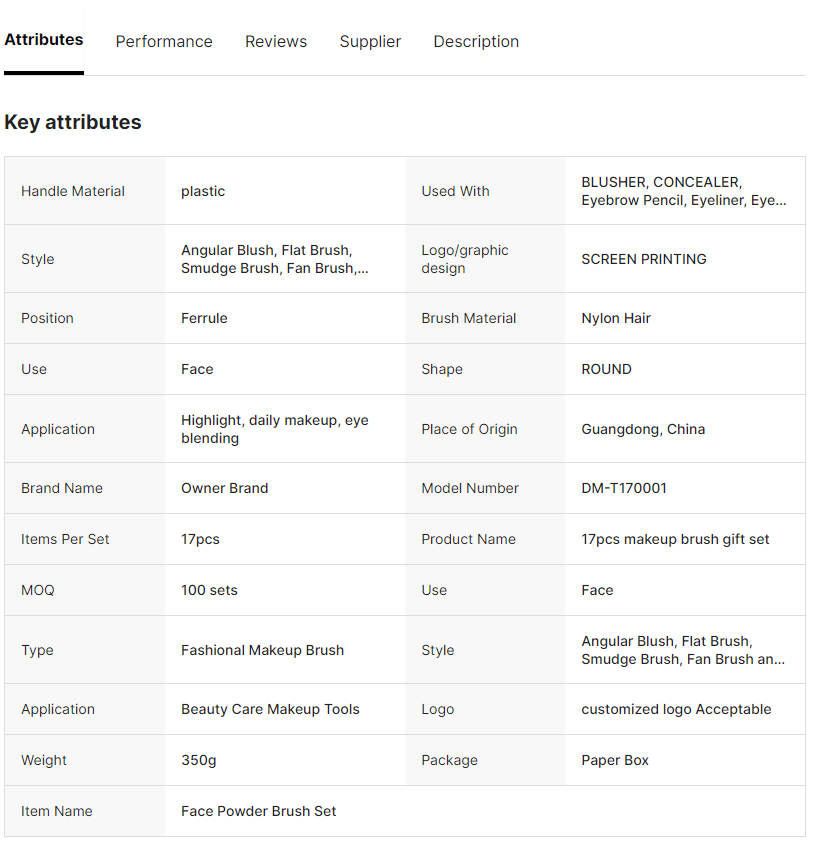Click the Handle Material label
The image size is (822, 841).
pyautogui.click(x=73, y=191)
